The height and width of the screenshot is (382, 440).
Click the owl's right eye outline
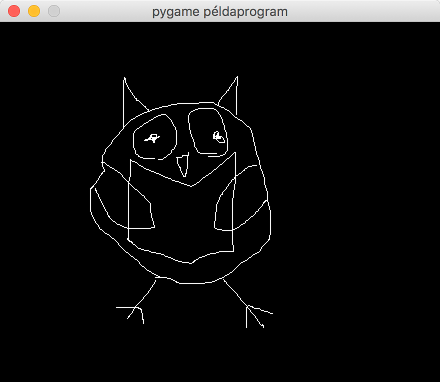coord(208,132)
